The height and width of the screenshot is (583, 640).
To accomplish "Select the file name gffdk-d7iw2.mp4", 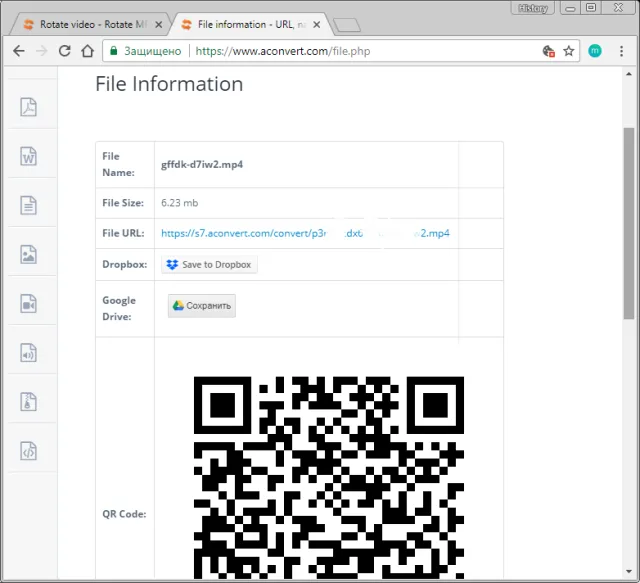I will coord(202,165).
